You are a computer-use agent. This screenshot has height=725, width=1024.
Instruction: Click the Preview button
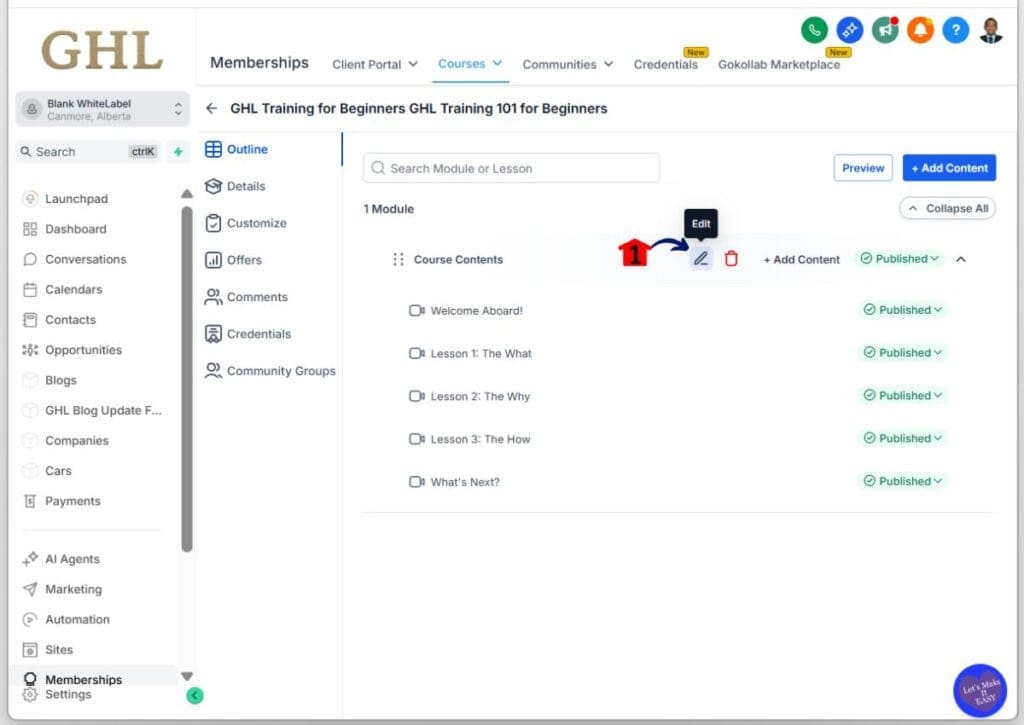862,167
